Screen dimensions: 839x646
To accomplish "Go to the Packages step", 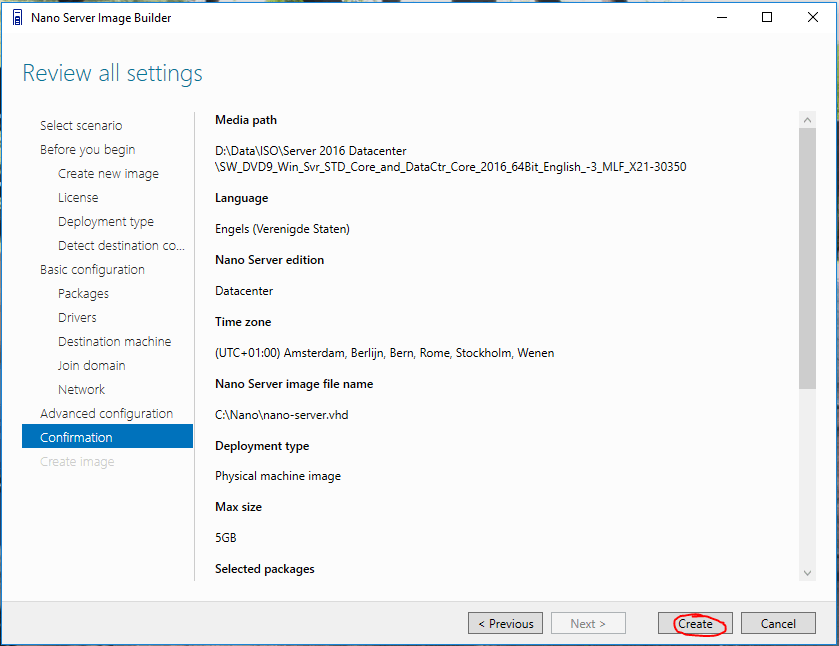I will [83, 294].
